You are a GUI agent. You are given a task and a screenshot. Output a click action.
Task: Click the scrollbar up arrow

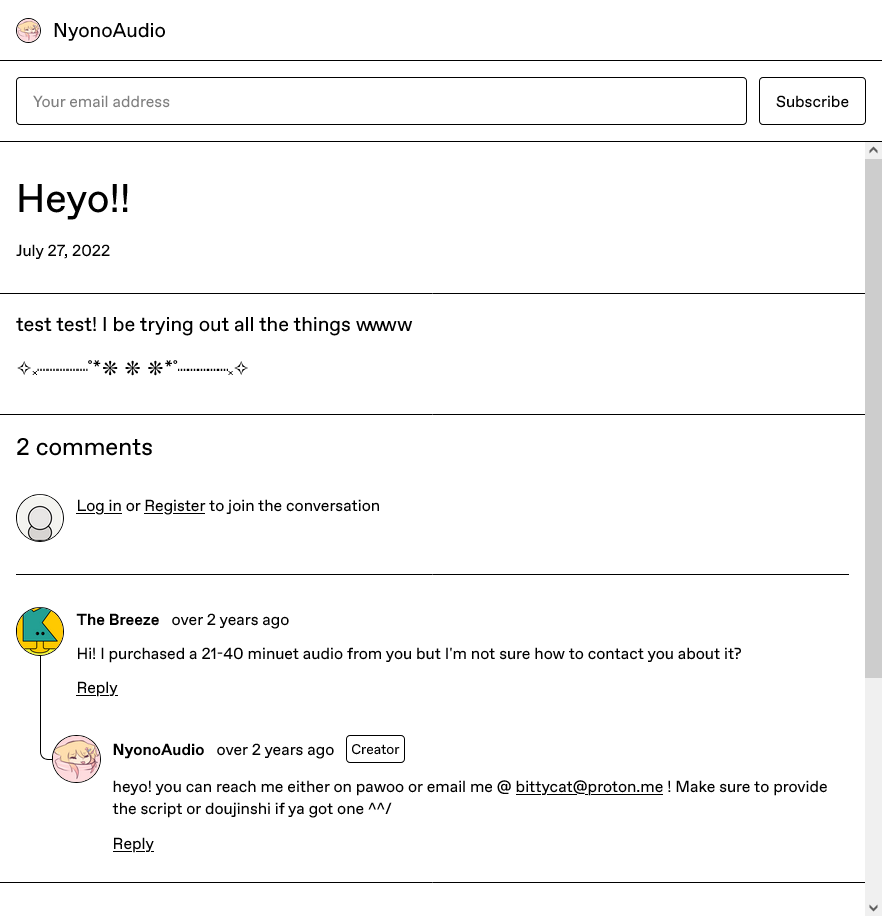[873, 150]
